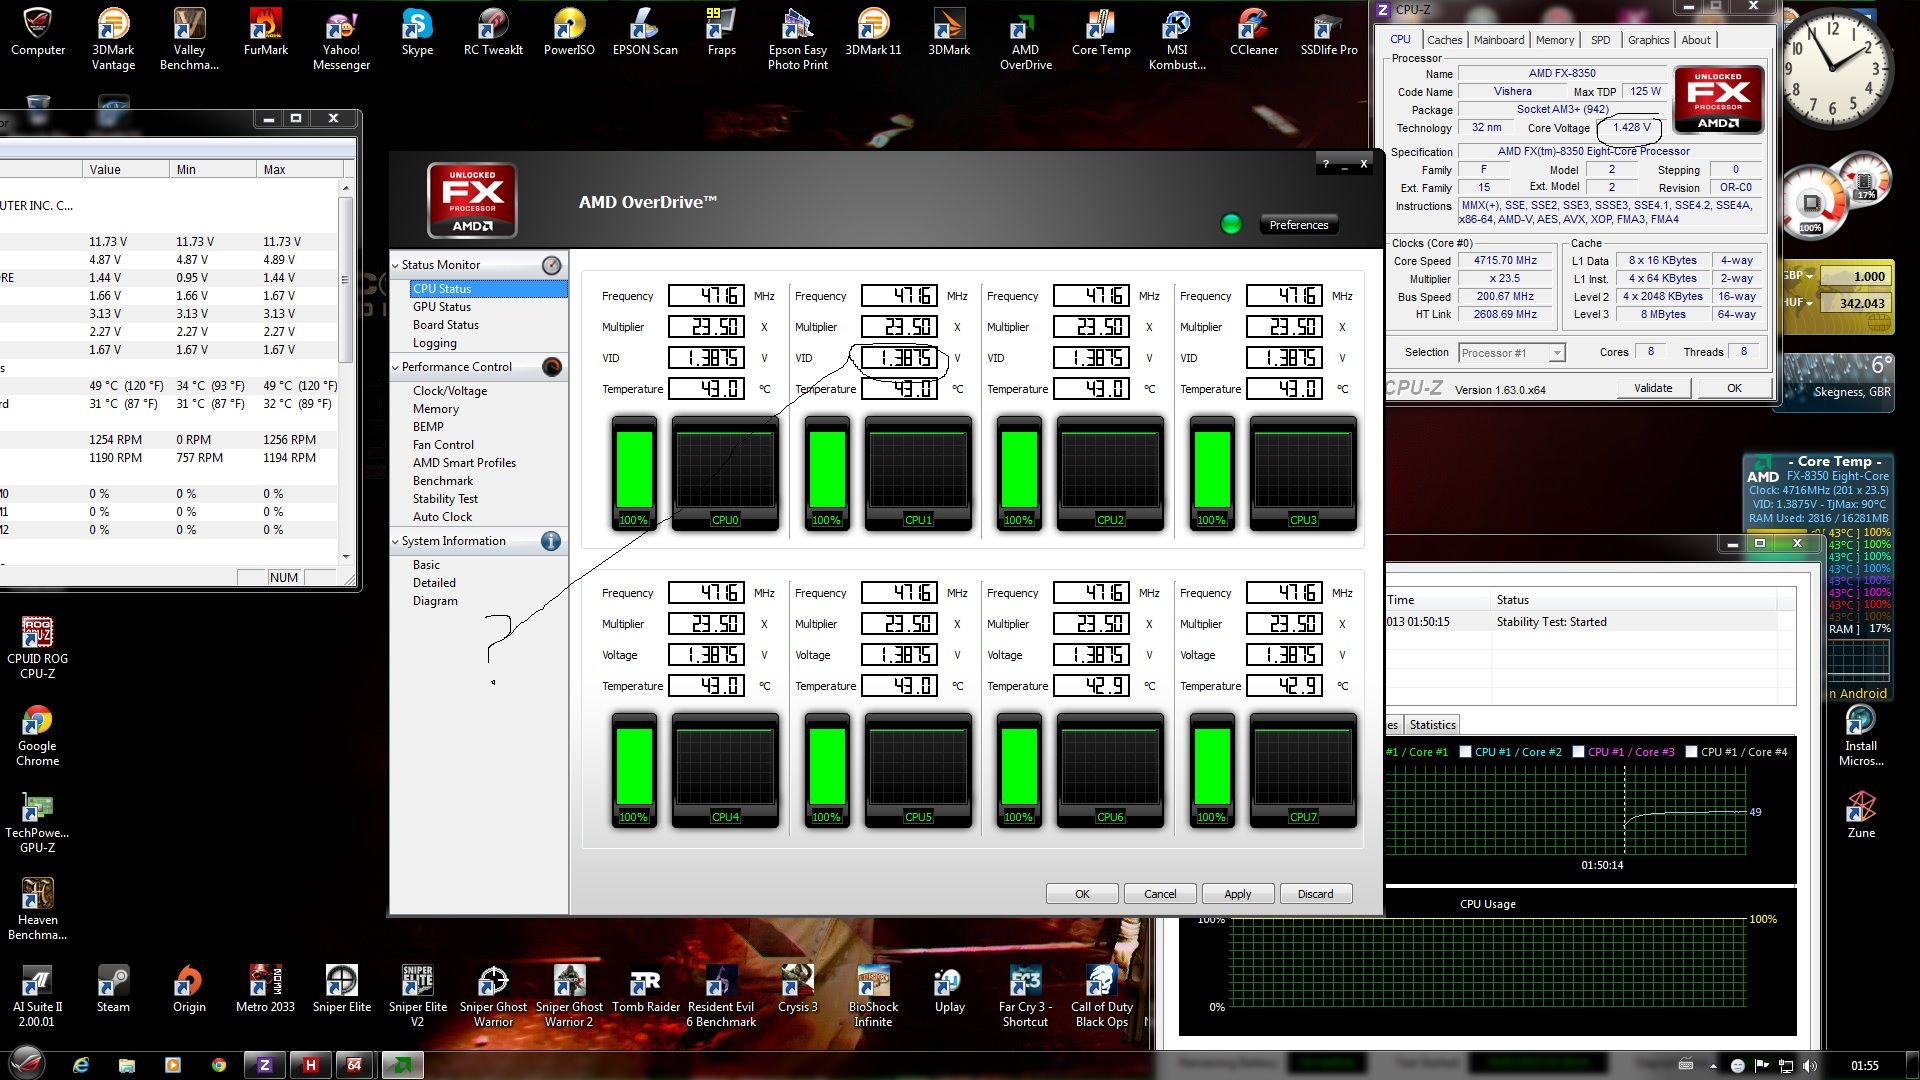Launch Steam from the desktop shortcut

[113, 989]
